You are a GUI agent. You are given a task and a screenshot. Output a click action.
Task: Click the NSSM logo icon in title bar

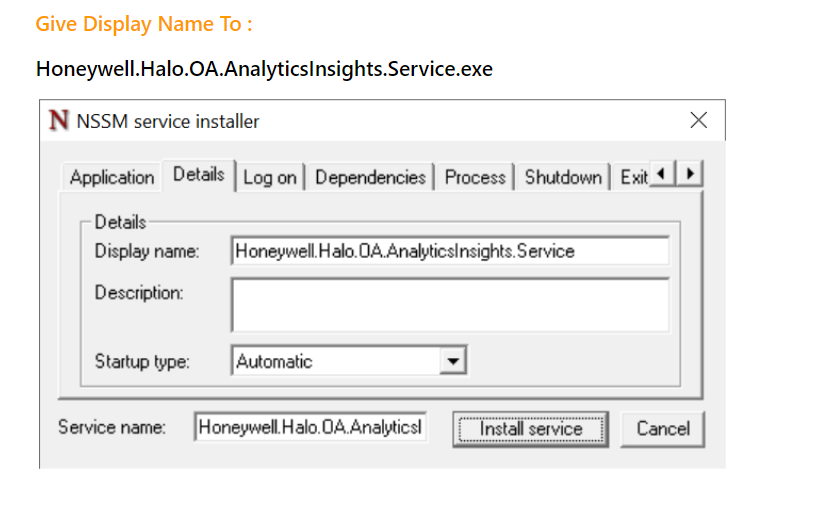point(59,121)
